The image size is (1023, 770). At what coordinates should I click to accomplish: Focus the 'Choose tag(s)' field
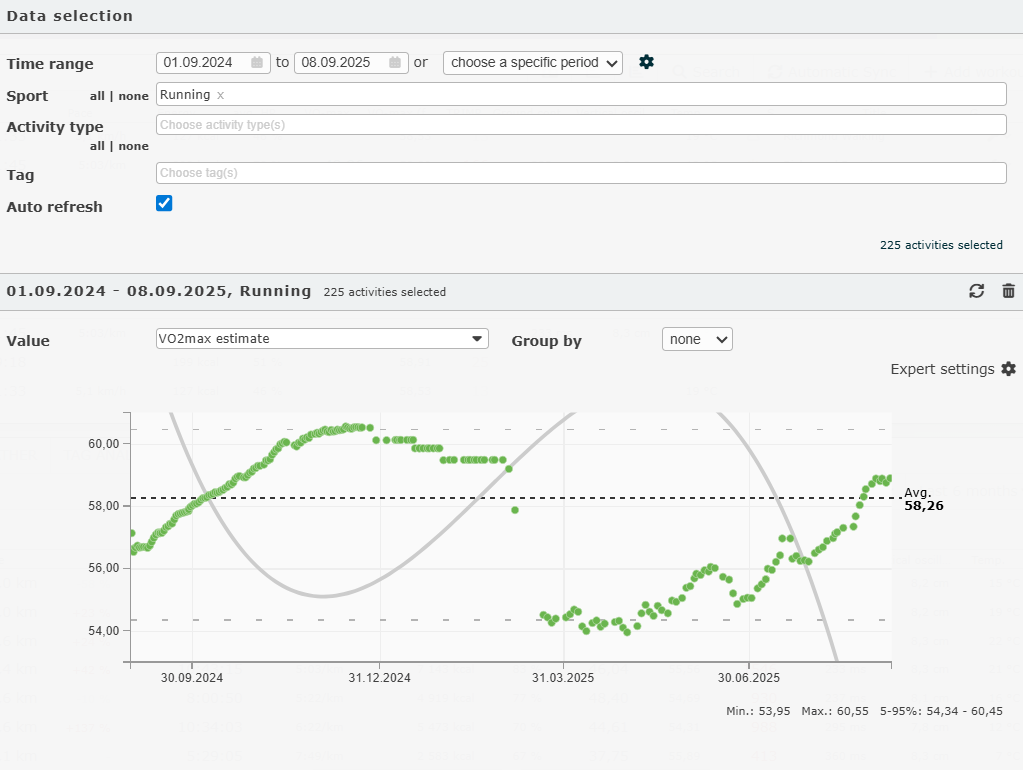point(580,173)
